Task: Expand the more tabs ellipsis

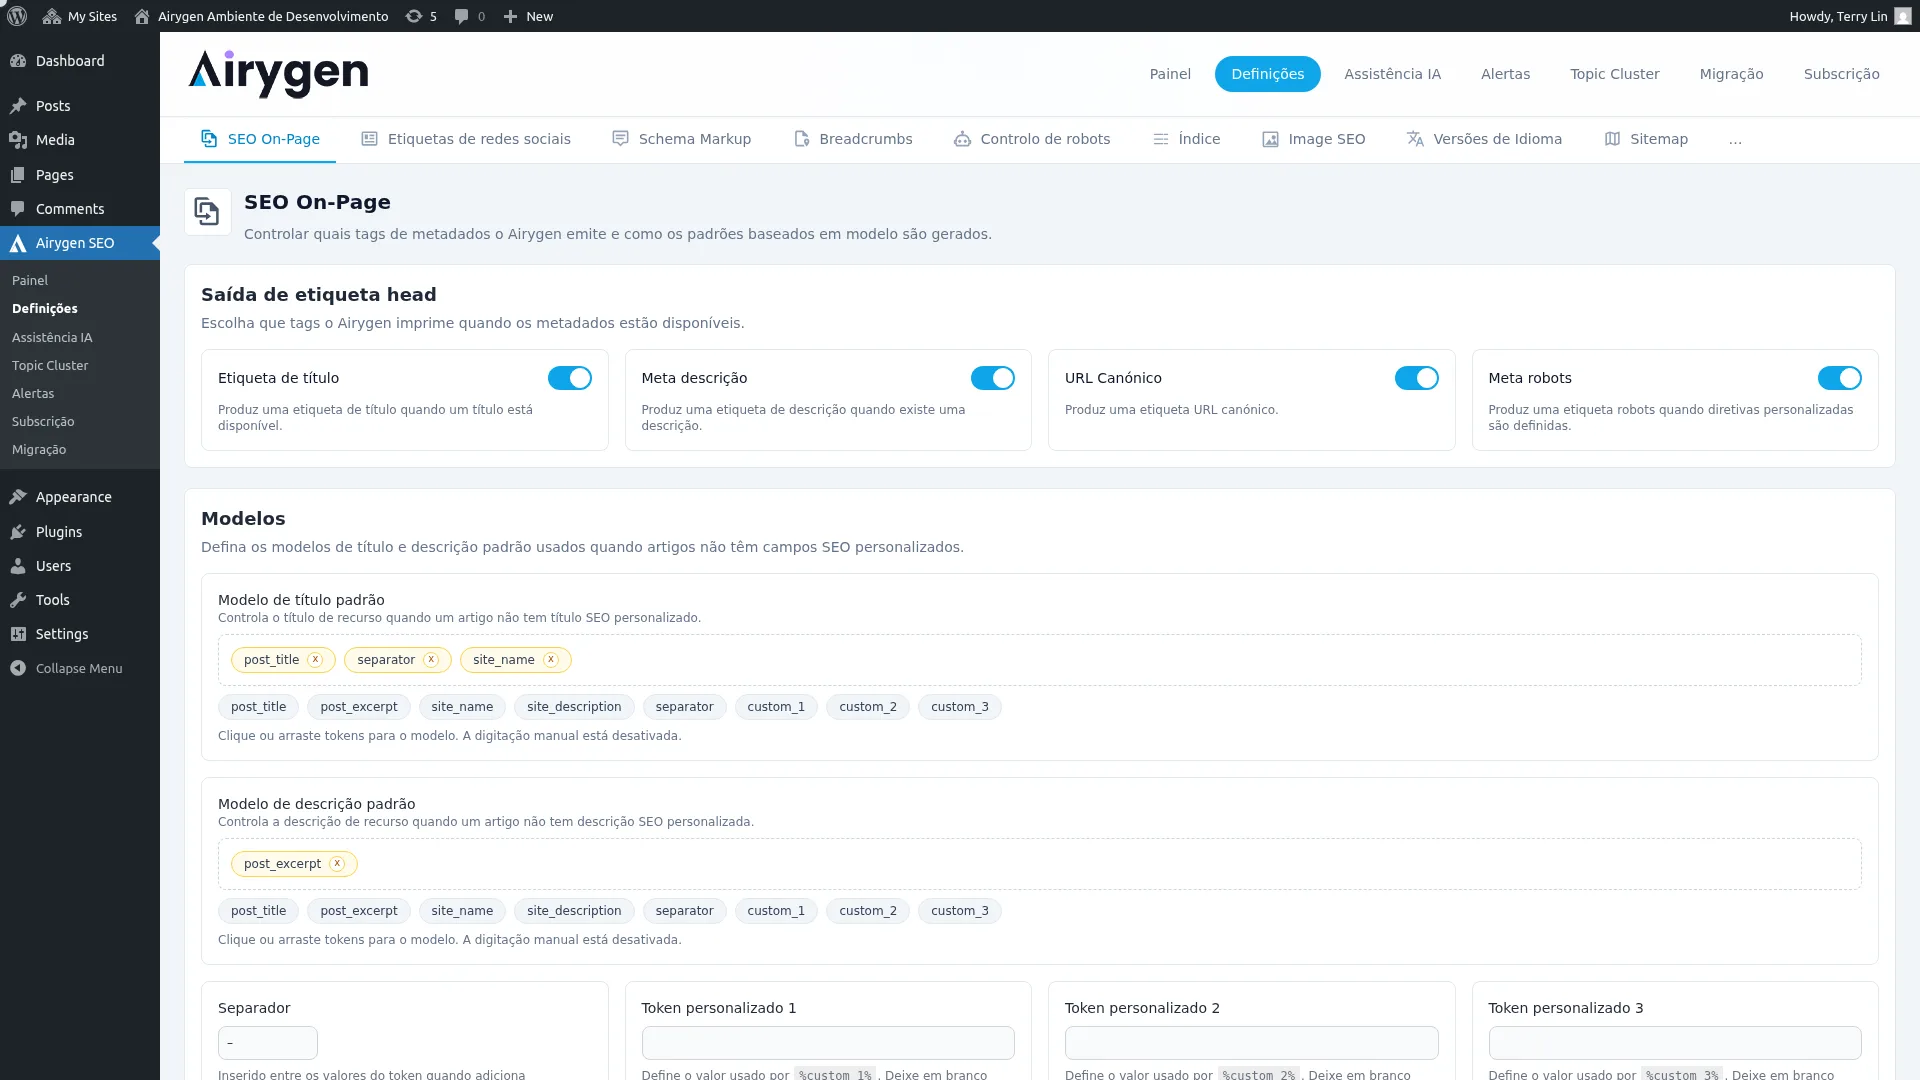Action: click(x=1735, y=140)
